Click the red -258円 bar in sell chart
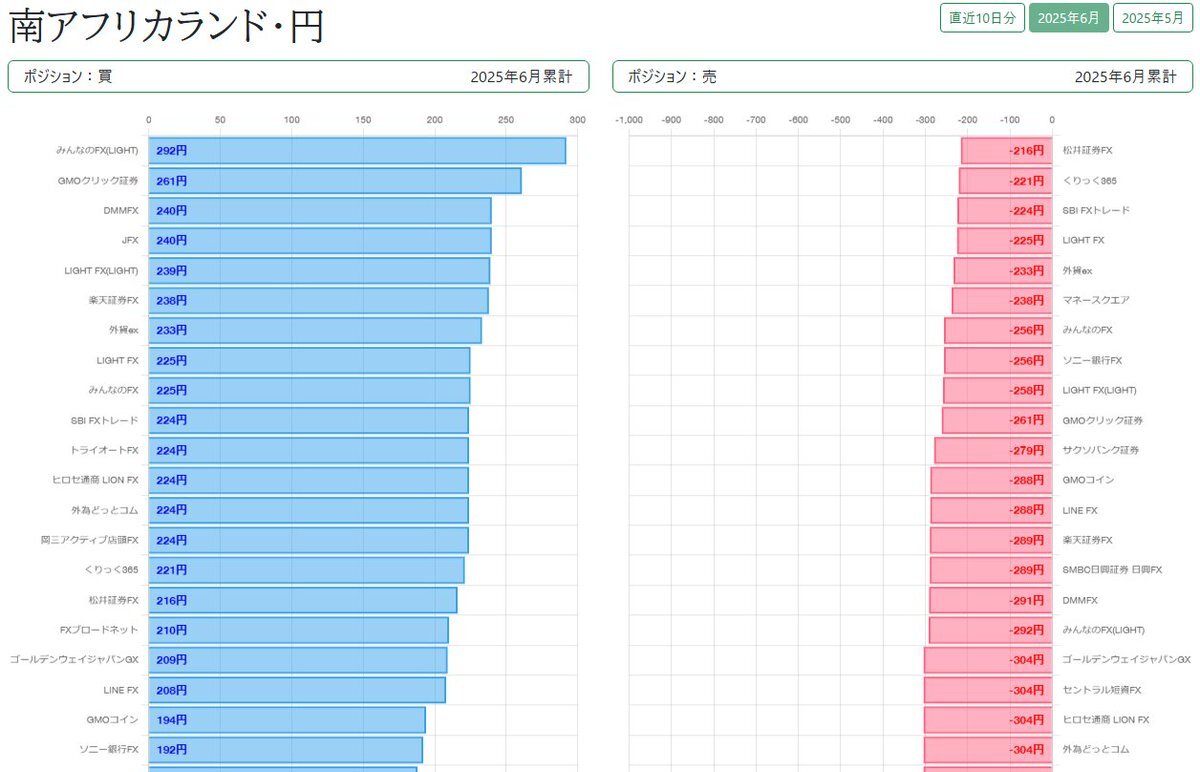 [998, 390]
